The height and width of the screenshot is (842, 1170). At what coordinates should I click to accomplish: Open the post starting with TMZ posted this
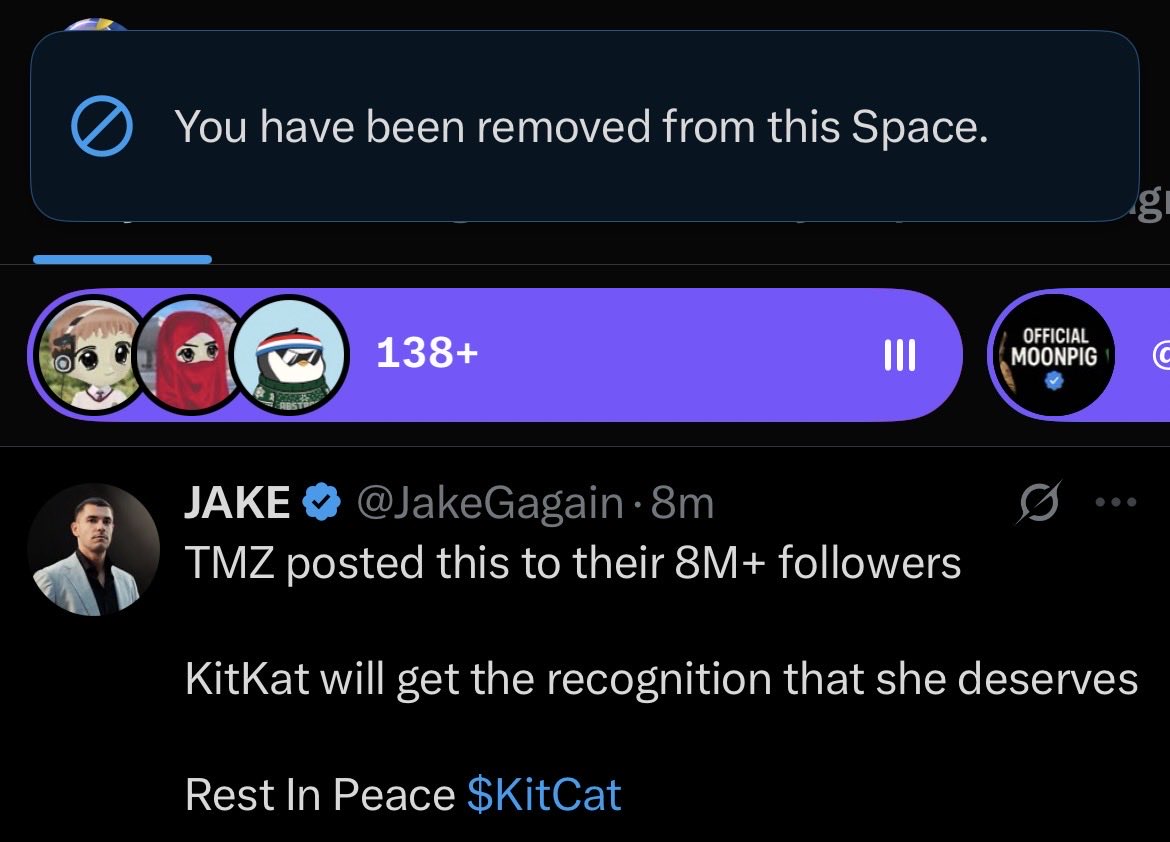(573, 563)
